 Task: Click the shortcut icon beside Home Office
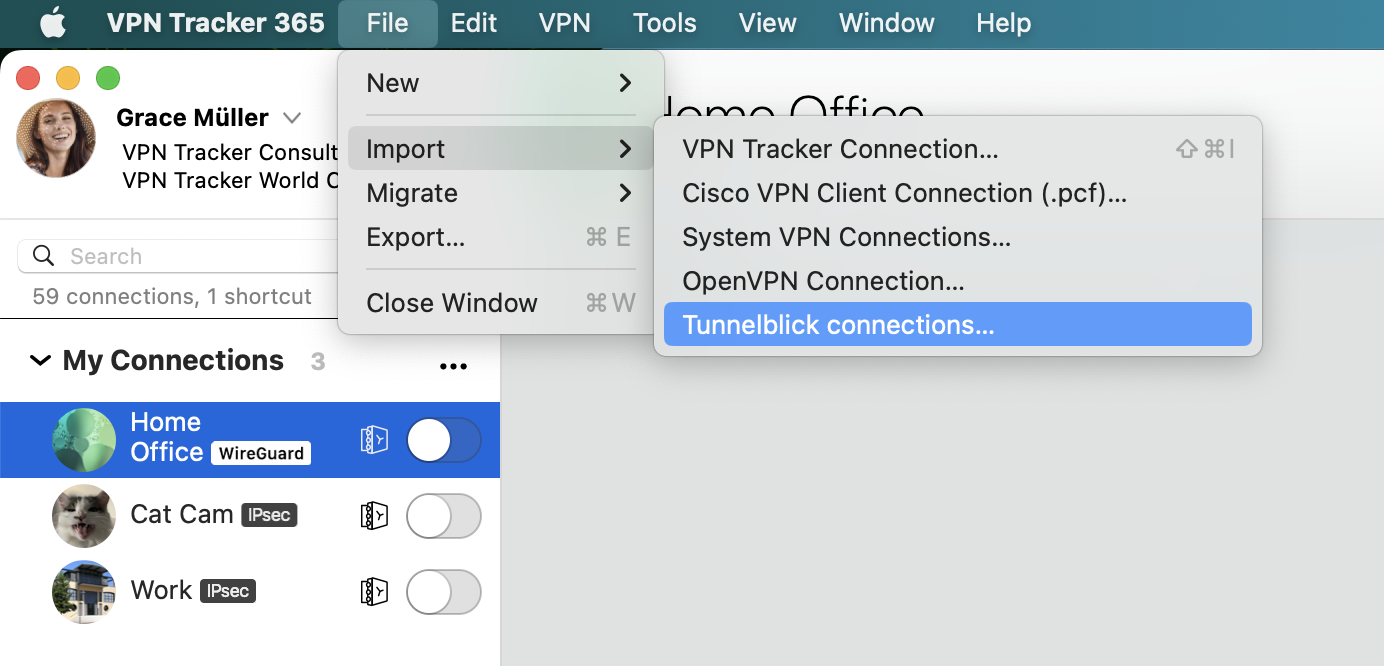pos(373,439)
